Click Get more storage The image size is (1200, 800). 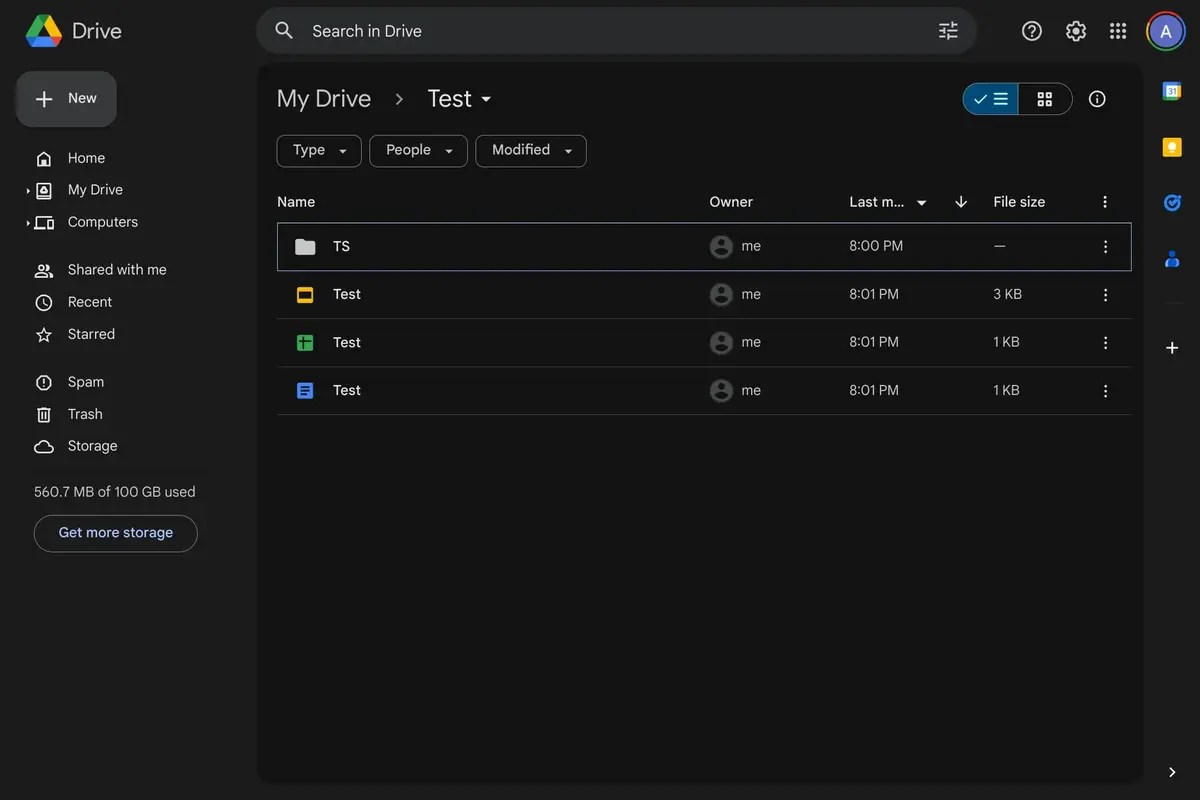115,533
